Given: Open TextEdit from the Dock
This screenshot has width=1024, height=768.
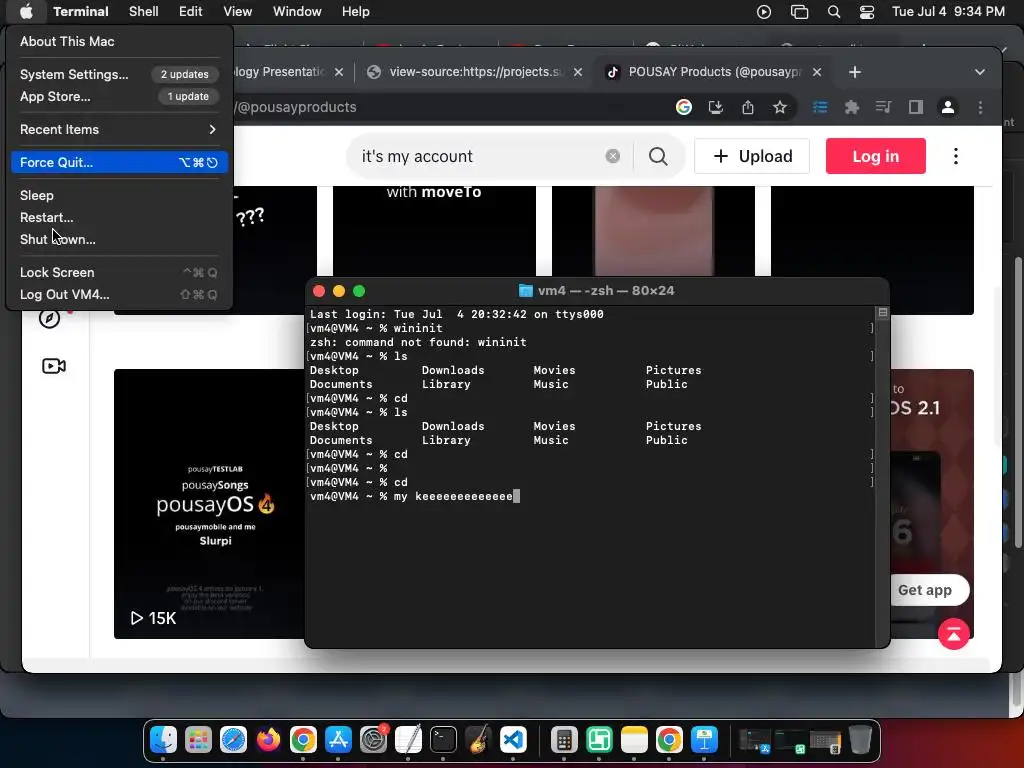Looking at the screenshot, I should coord(409,740).
